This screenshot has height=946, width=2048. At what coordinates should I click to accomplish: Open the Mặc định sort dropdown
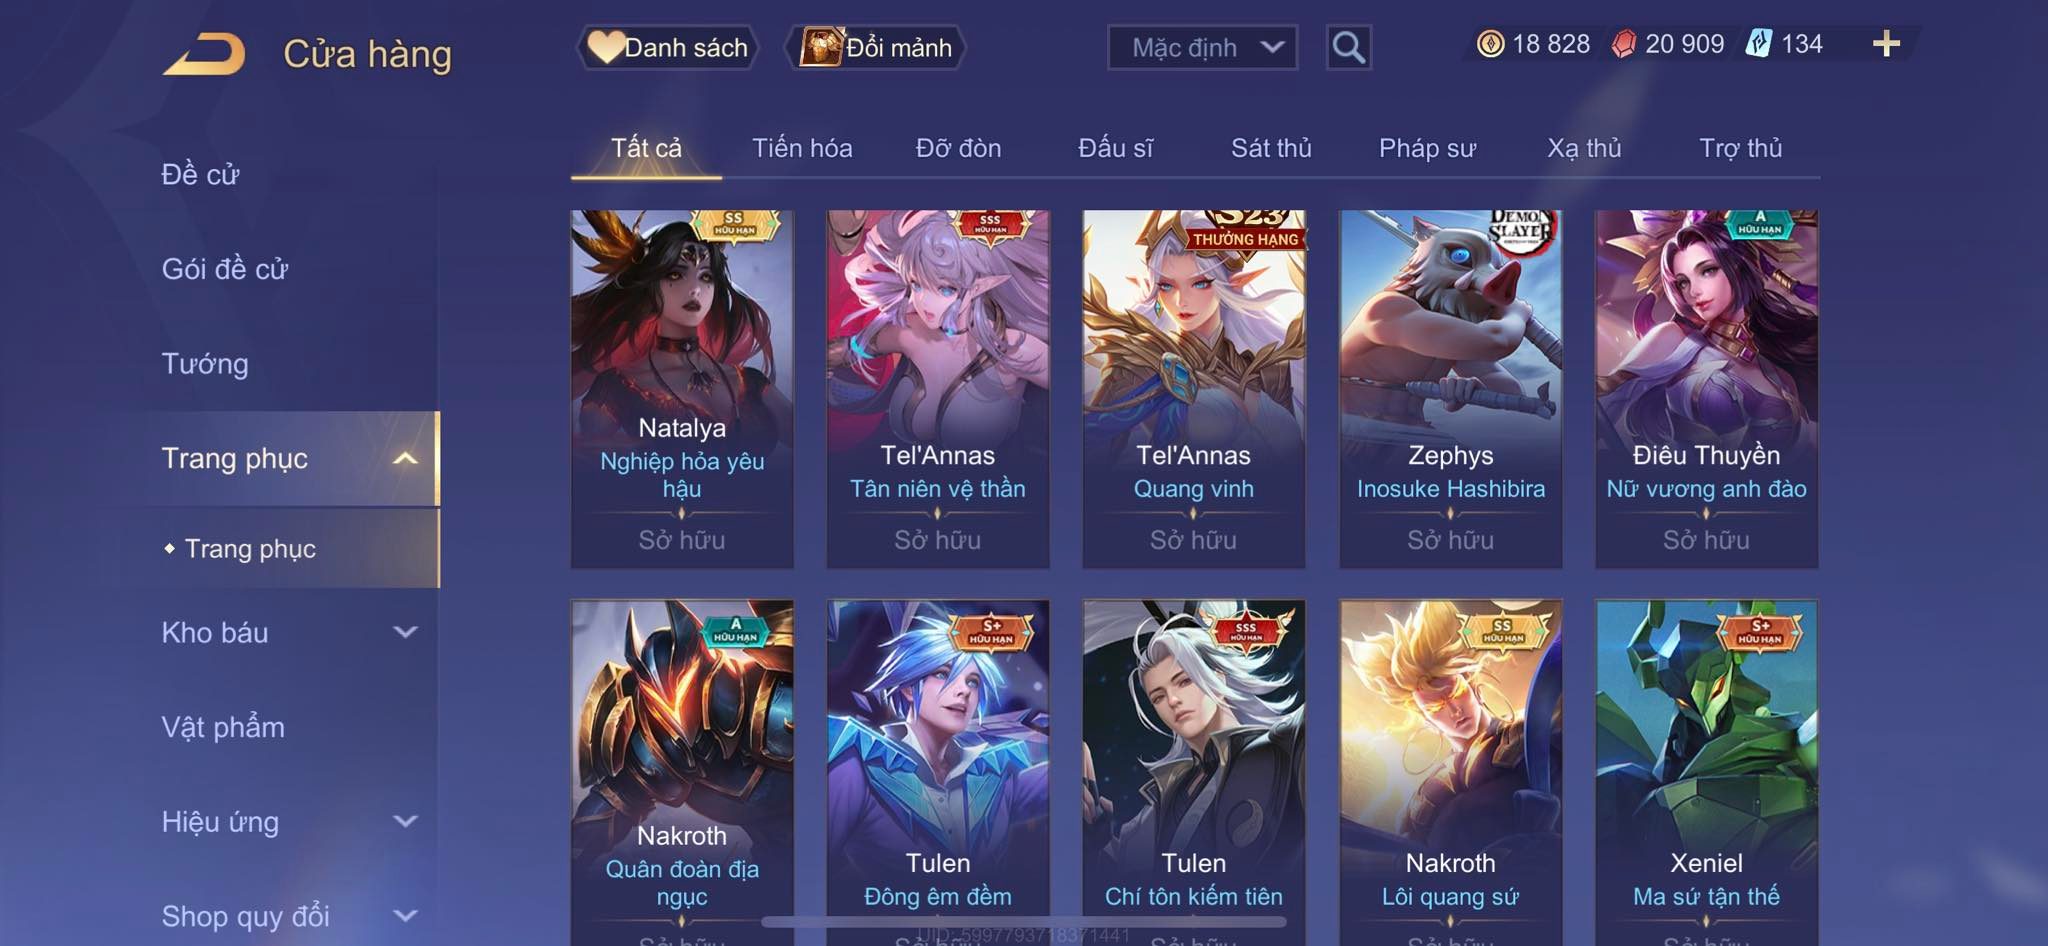(1202, 47)
